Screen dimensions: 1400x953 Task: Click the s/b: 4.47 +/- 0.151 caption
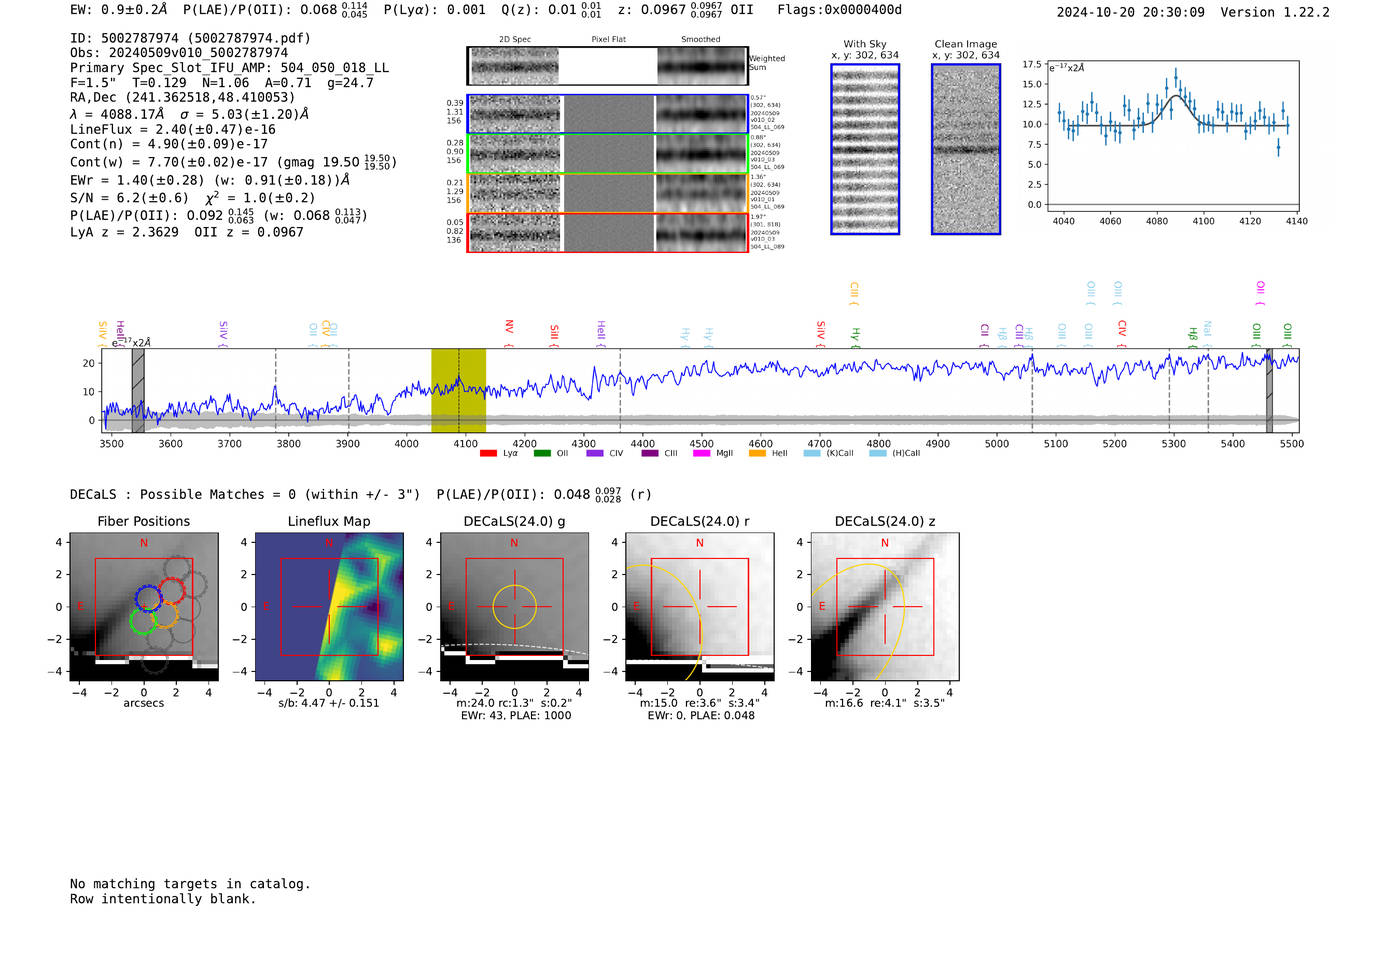pyautogui.click(x=329, y=703)
